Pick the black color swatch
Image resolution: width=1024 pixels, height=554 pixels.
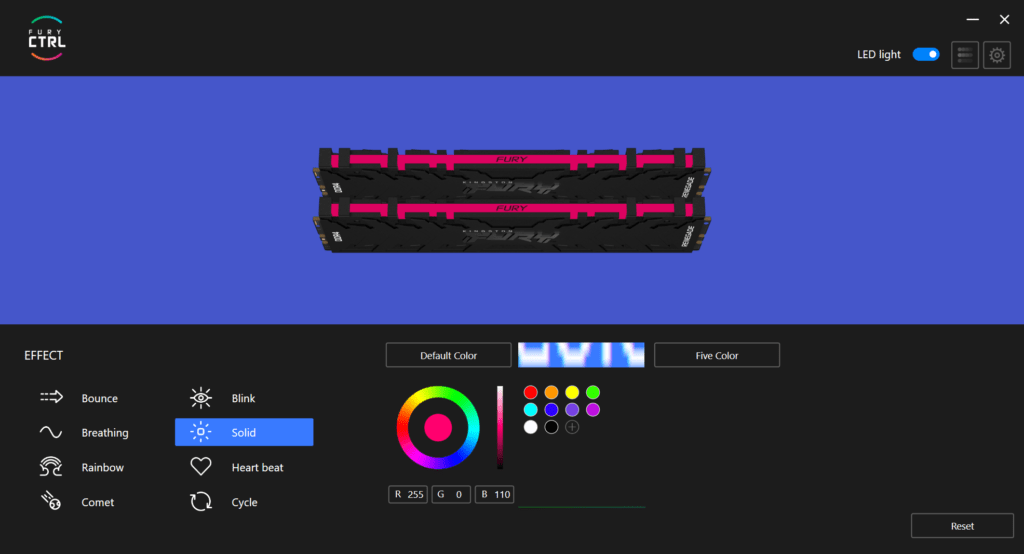552,427
